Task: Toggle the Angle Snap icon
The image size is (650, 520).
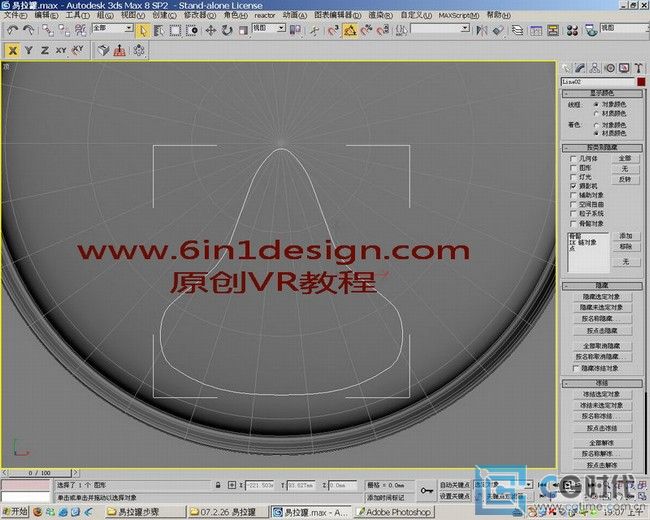Action: point(350,30)
